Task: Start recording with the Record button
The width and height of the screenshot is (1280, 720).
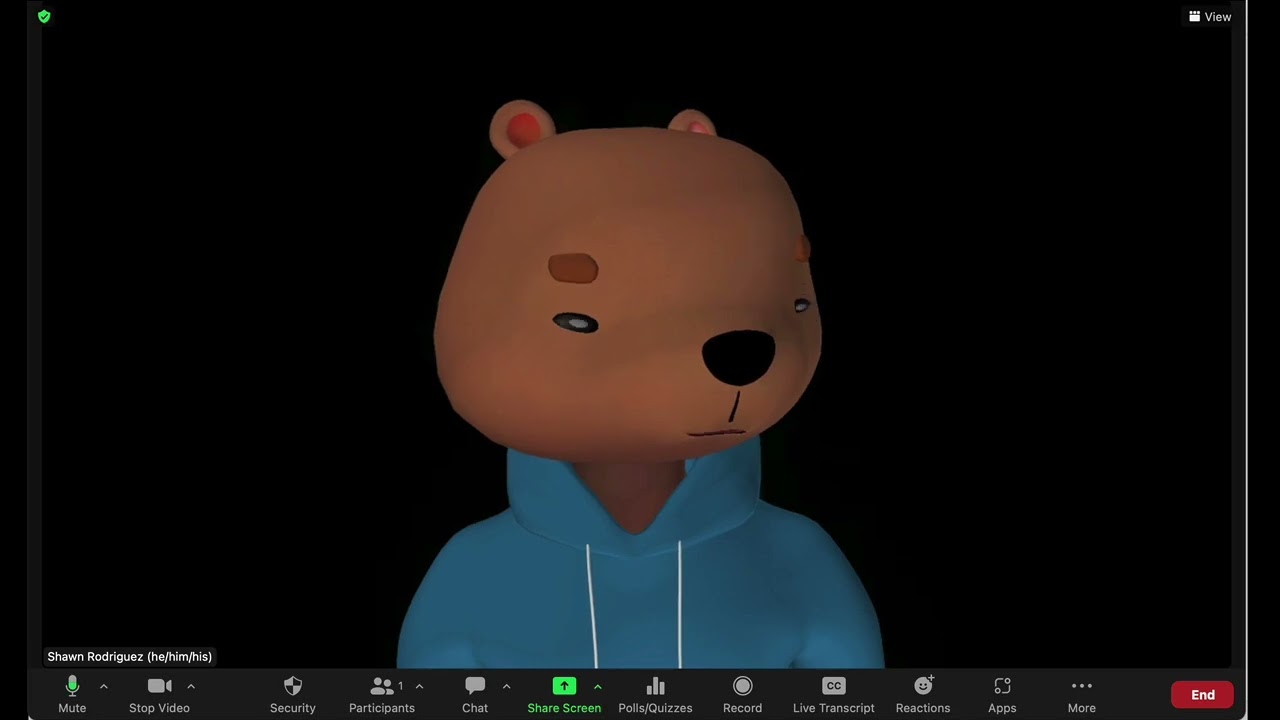Action: [x=742, y=695]
